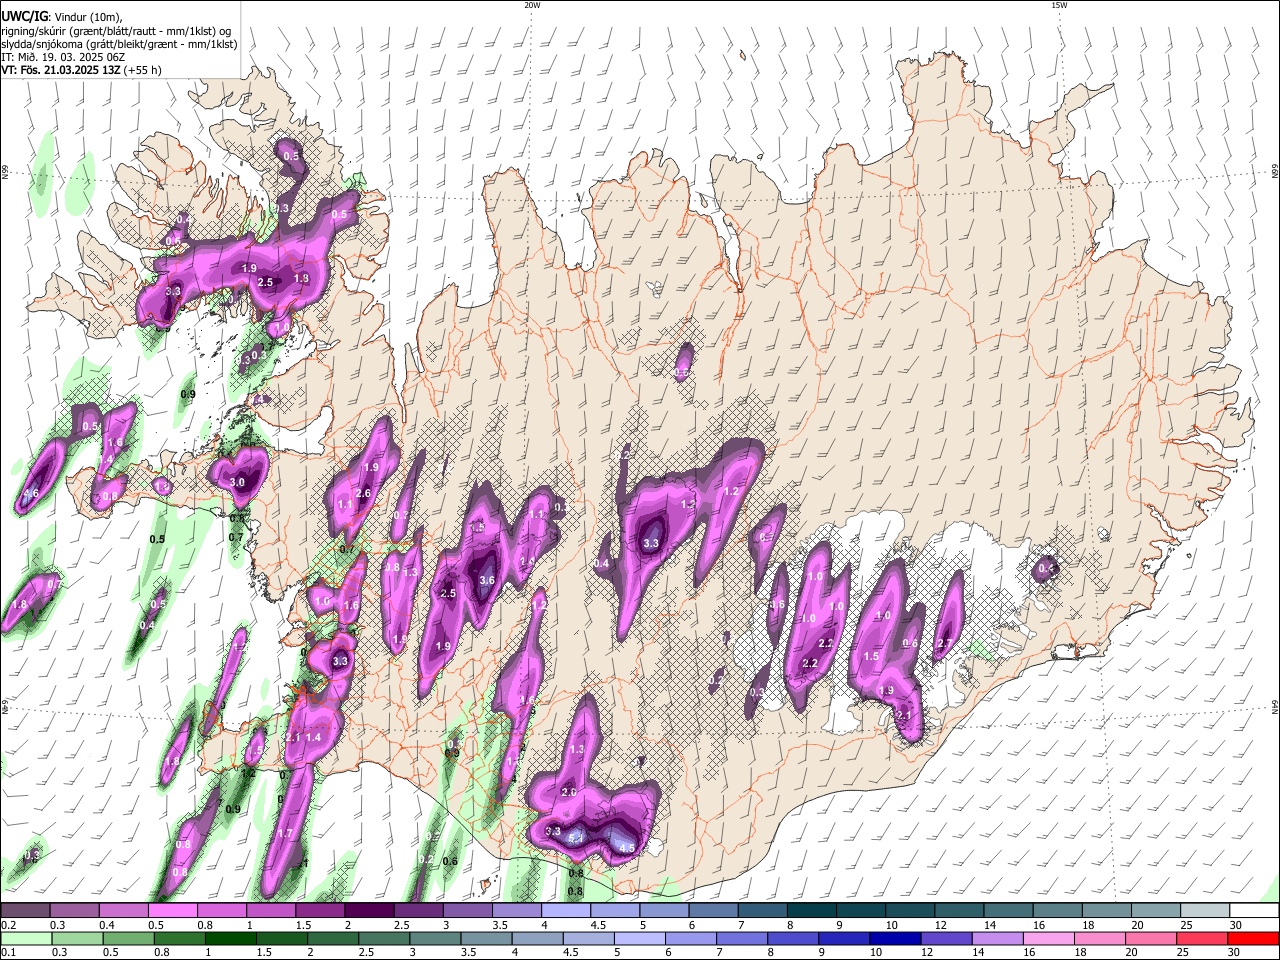Click the 3.6 snowfall value on the map
1280x960 pixels.
487,580
